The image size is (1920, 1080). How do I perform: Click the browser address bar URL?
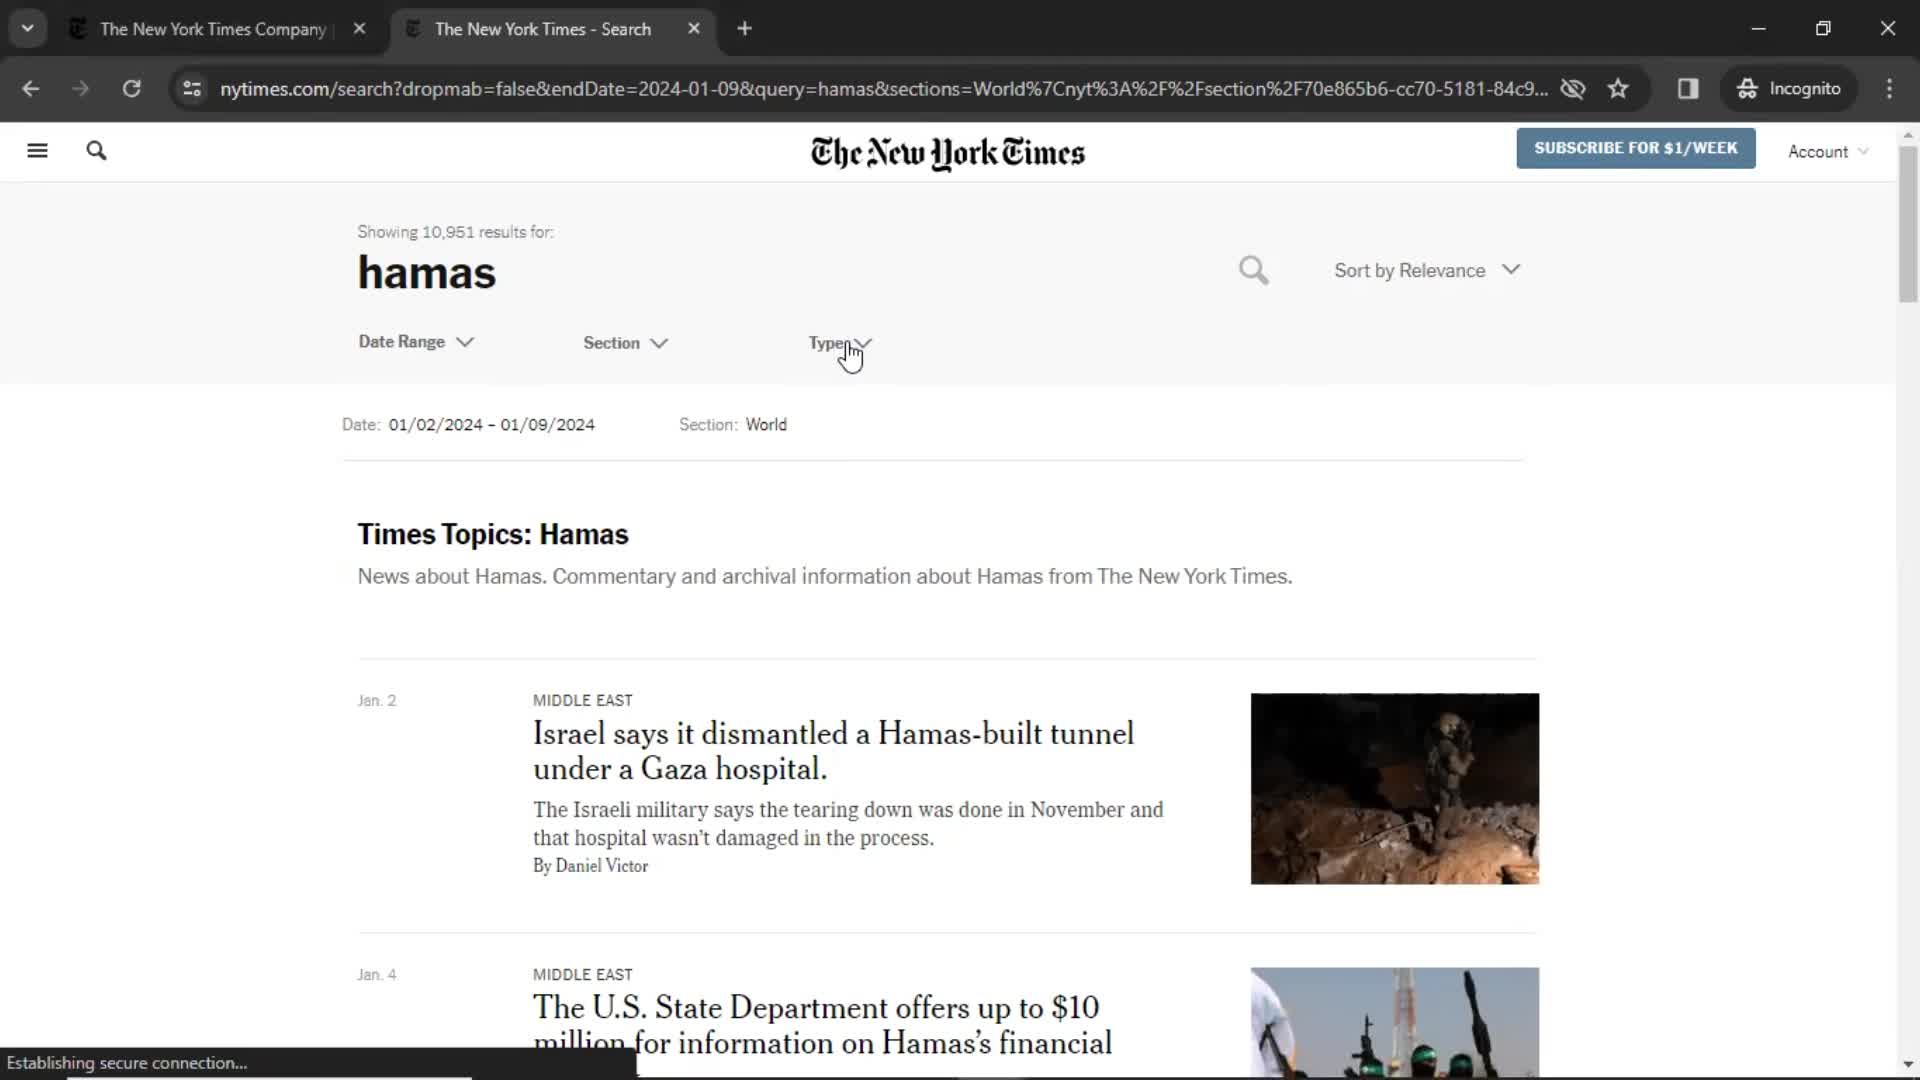(883, 89)
